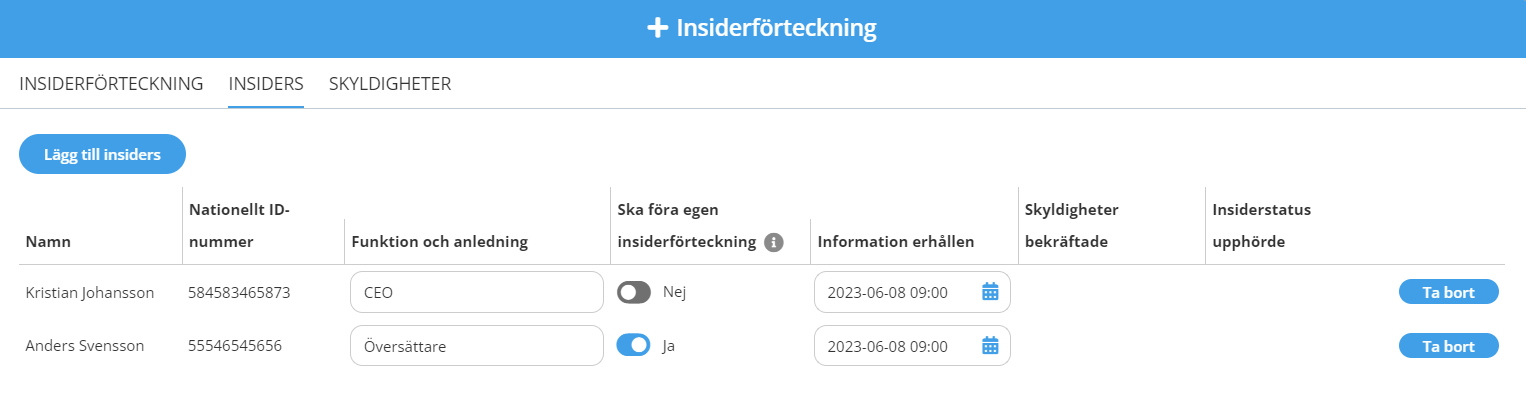Disable the Ja switch for Anders Svensson
The width and height of the screenshot is (1526, 407).
tap(634, 346)
